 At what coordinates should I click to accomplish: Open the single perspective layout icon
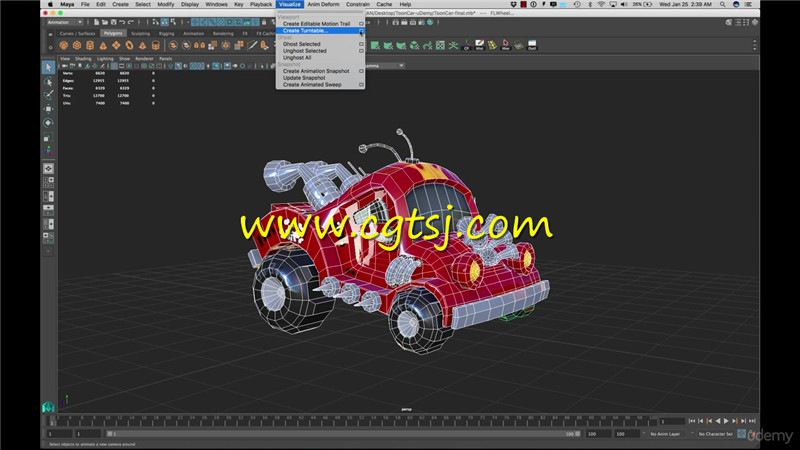pyautogui.click(x=48, y=168)
